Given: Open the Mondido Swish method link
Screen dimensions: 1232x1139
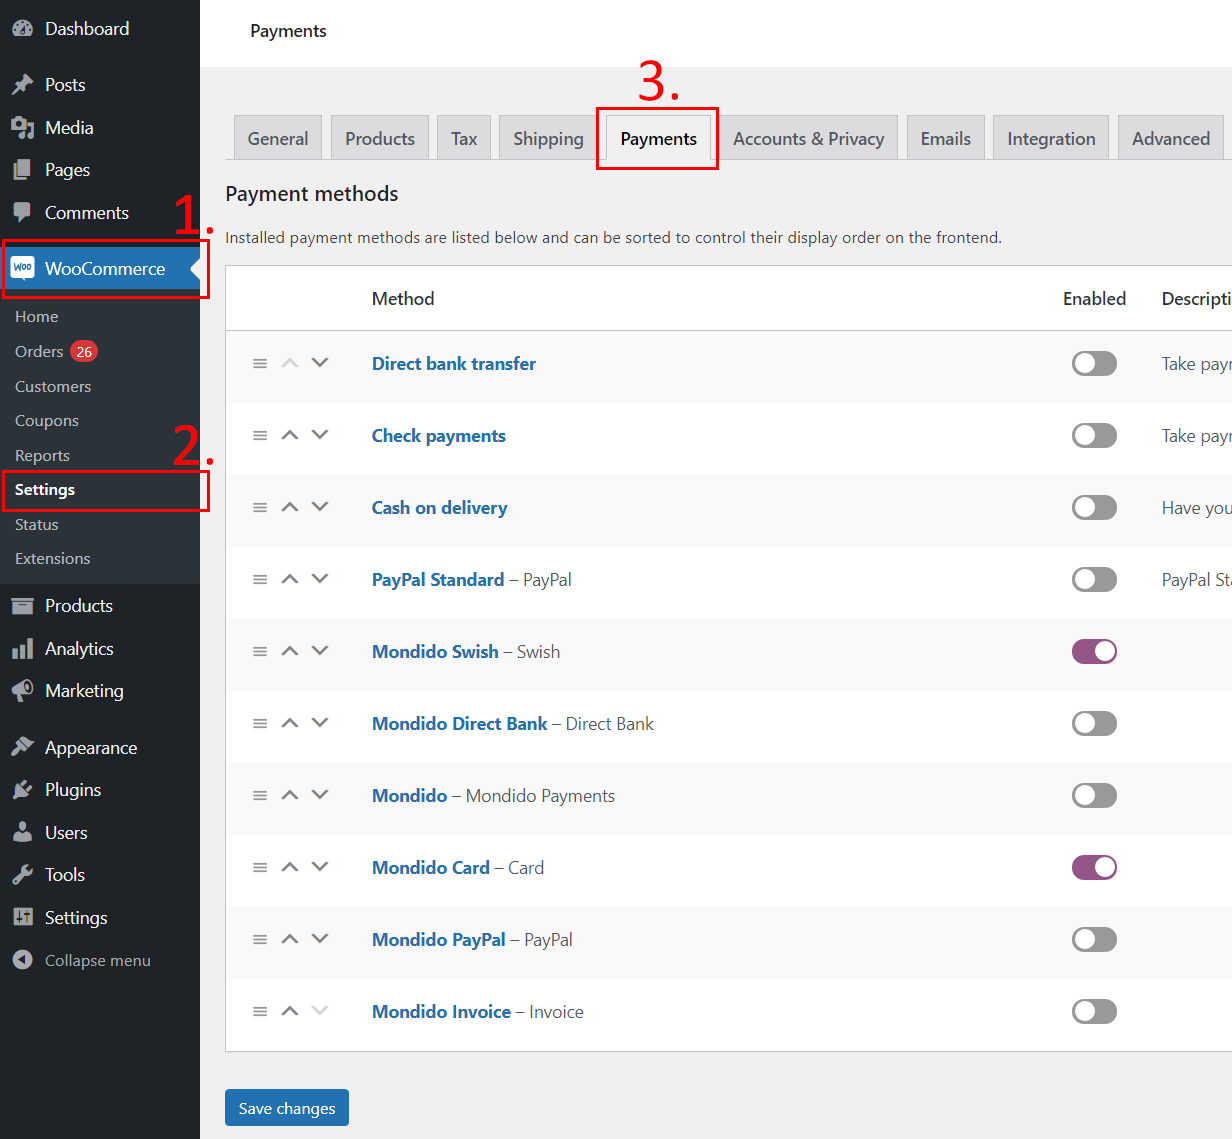Looking at the screenshot, I should tap(435, 652).
